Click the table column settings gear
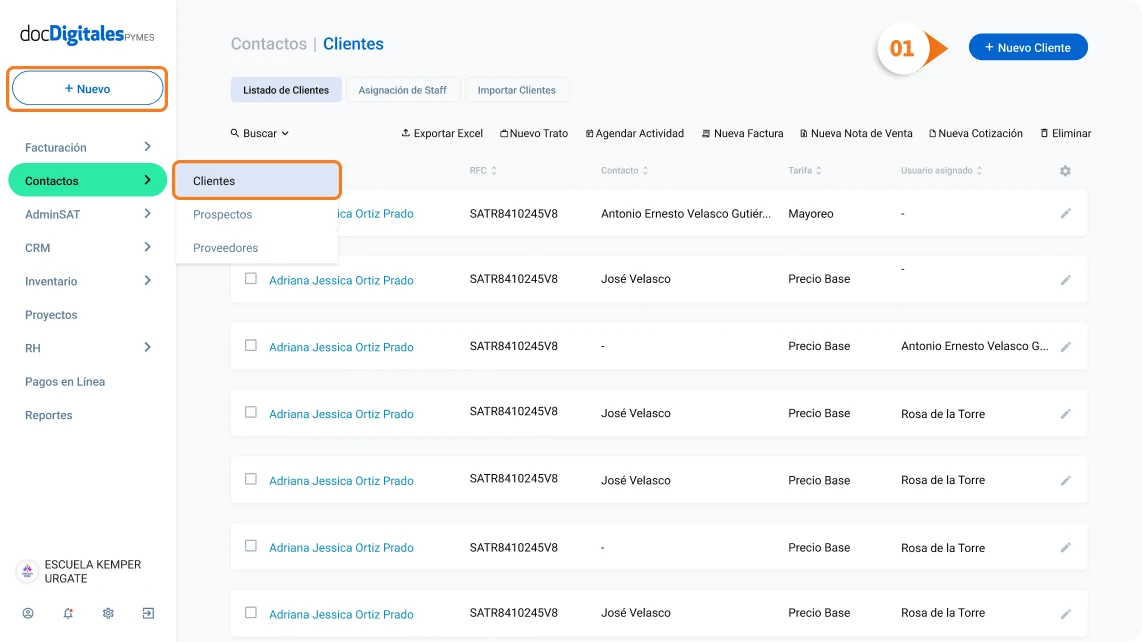Screen dimensions: 1142x642 click(x=1065, y=171)
